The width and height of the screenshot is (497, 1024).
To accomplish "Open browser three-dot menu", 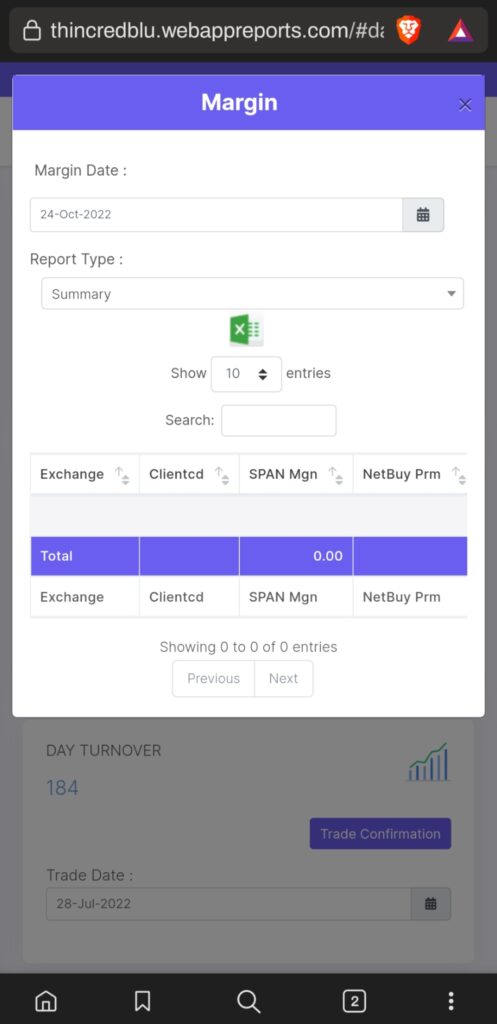I will click(x=451, y=1000).
